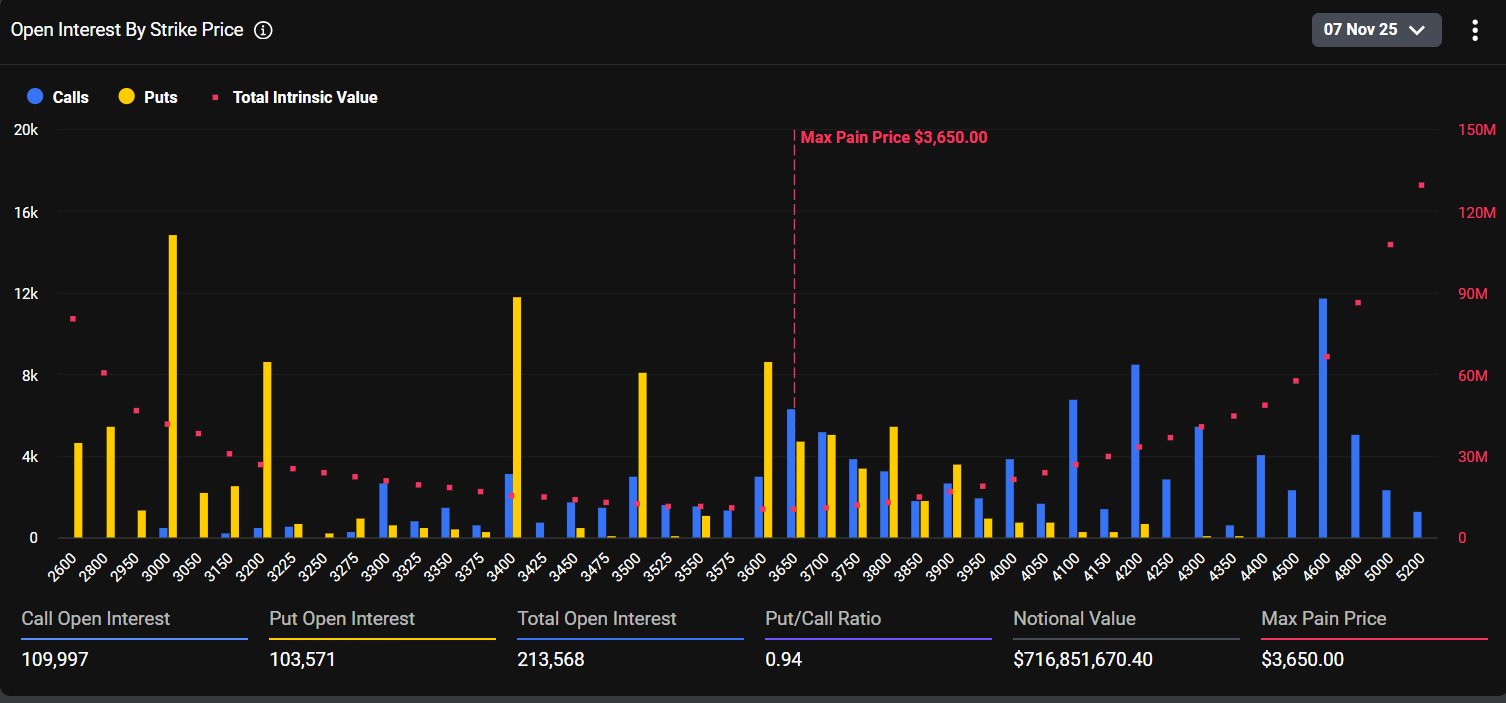Open the 07 Nov 25 expiry dropdown
This screenshot has height=703, width=1506.
click(1375, 30)
